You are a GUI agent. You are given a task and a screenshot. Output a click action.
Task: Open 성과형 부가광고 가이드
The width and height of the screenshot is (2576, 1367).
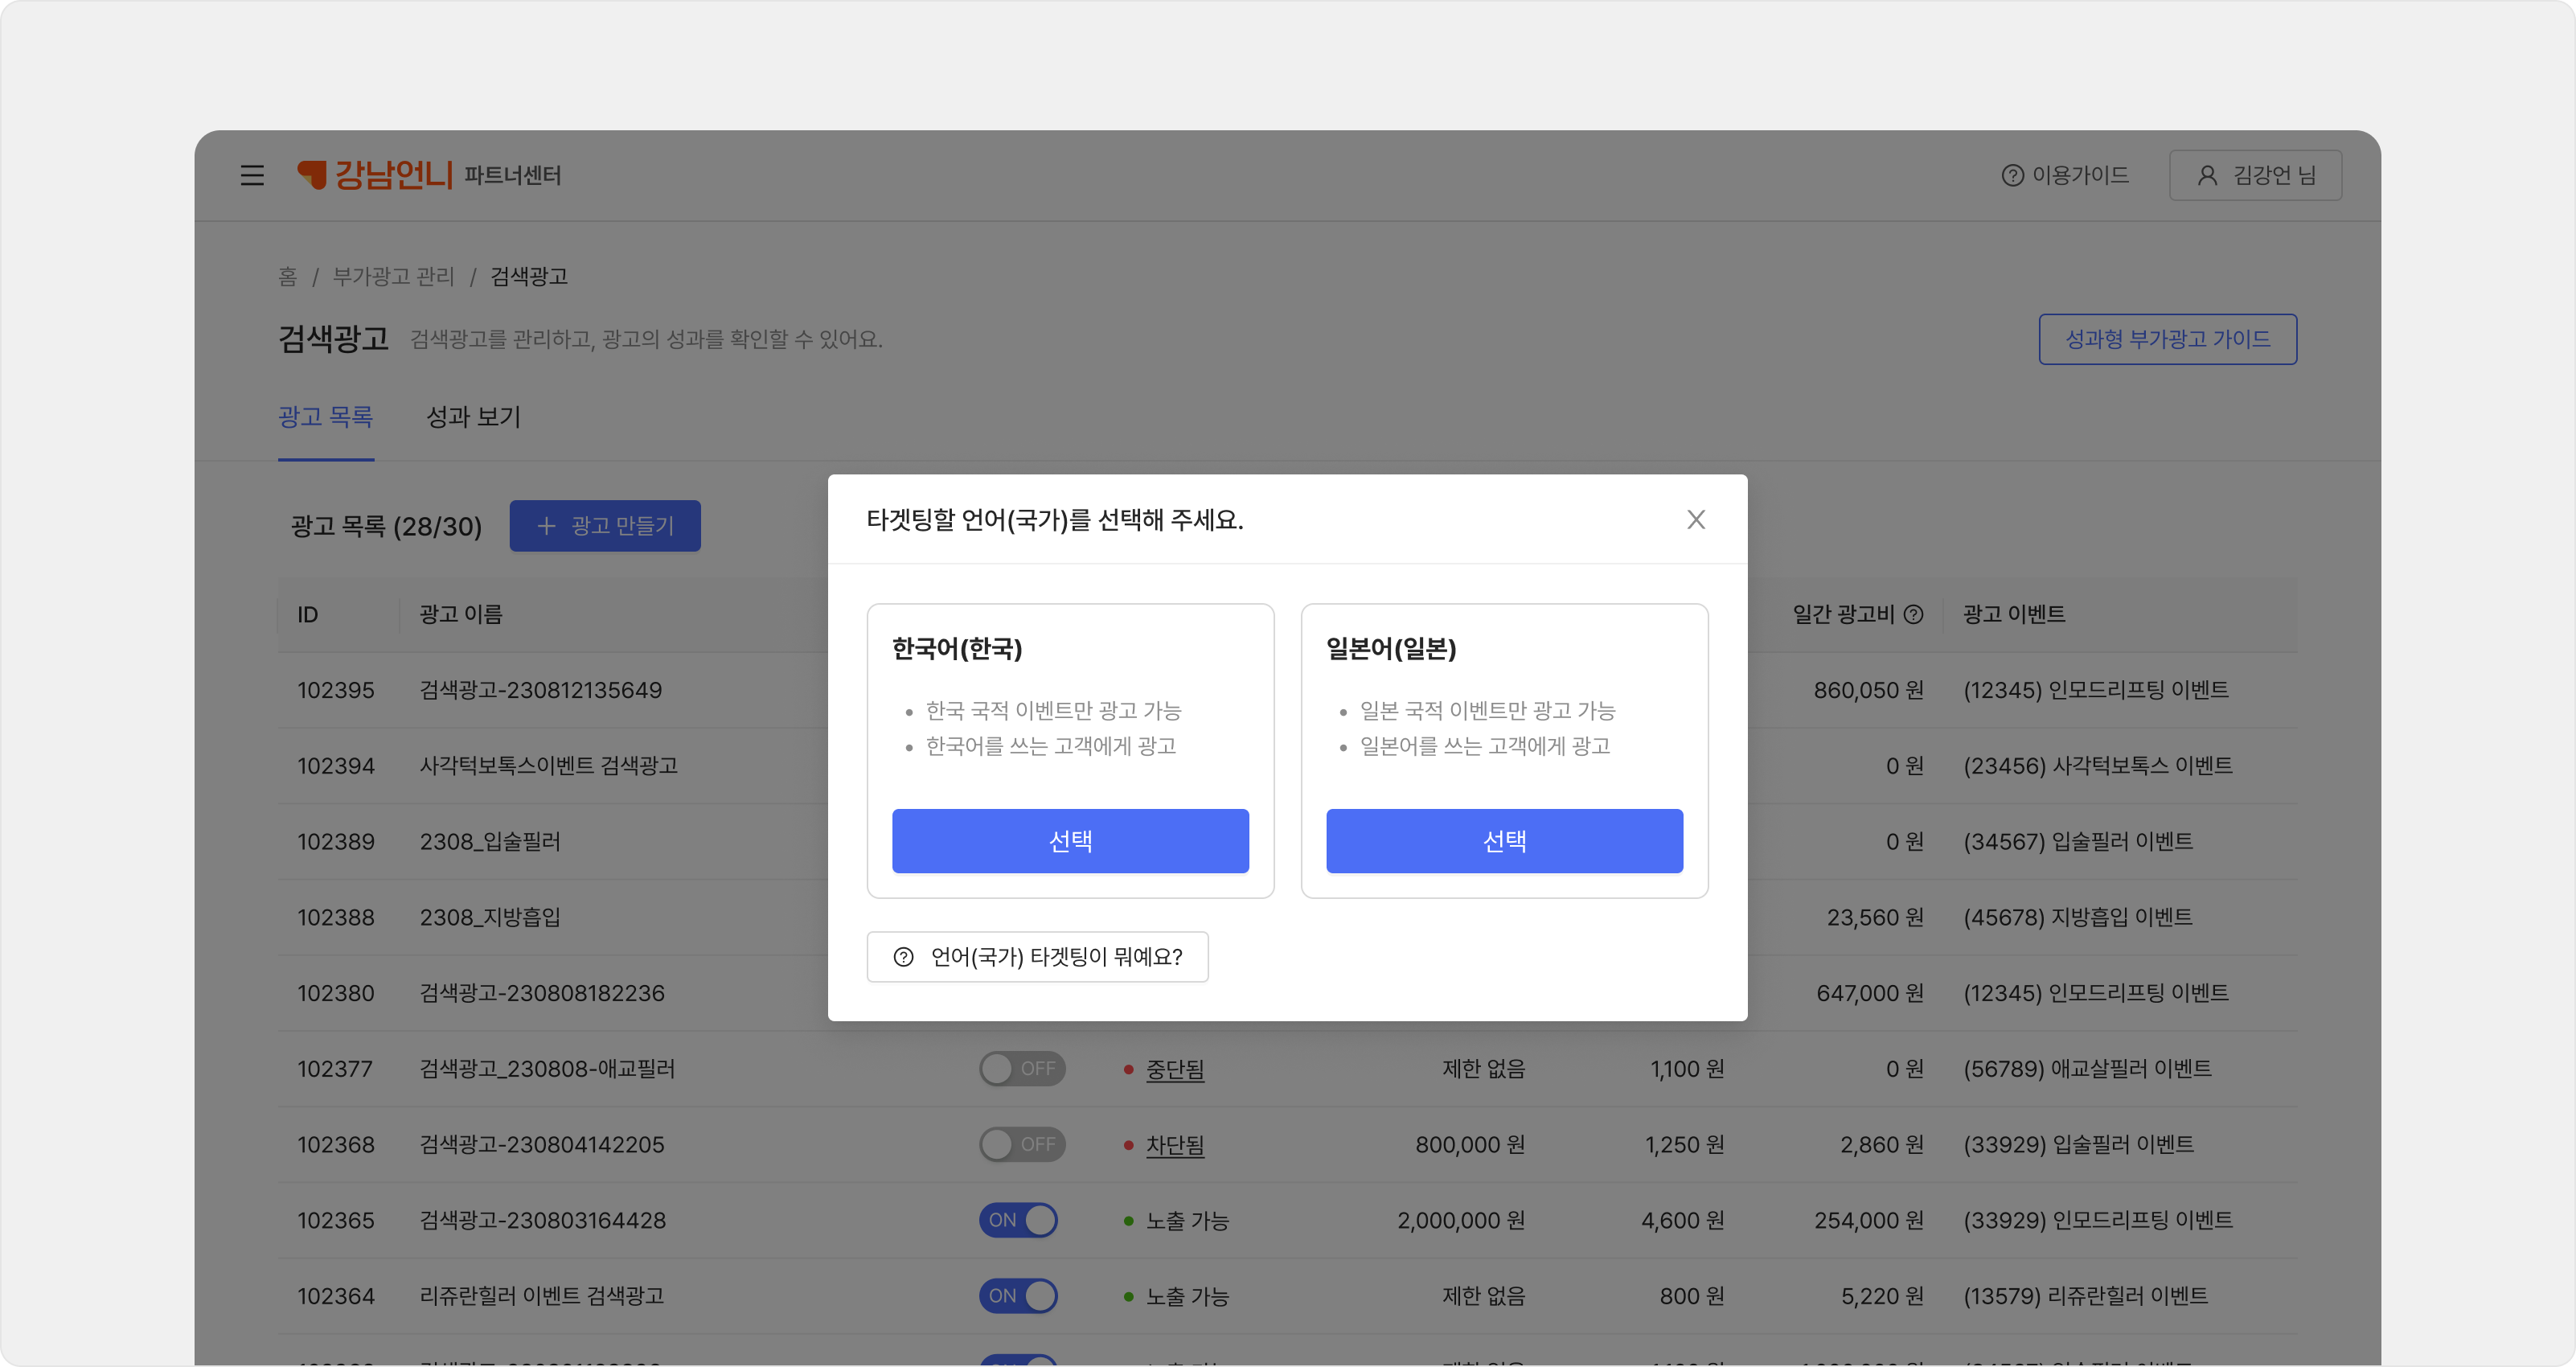pyautogui.click(x=2167, y=340)
